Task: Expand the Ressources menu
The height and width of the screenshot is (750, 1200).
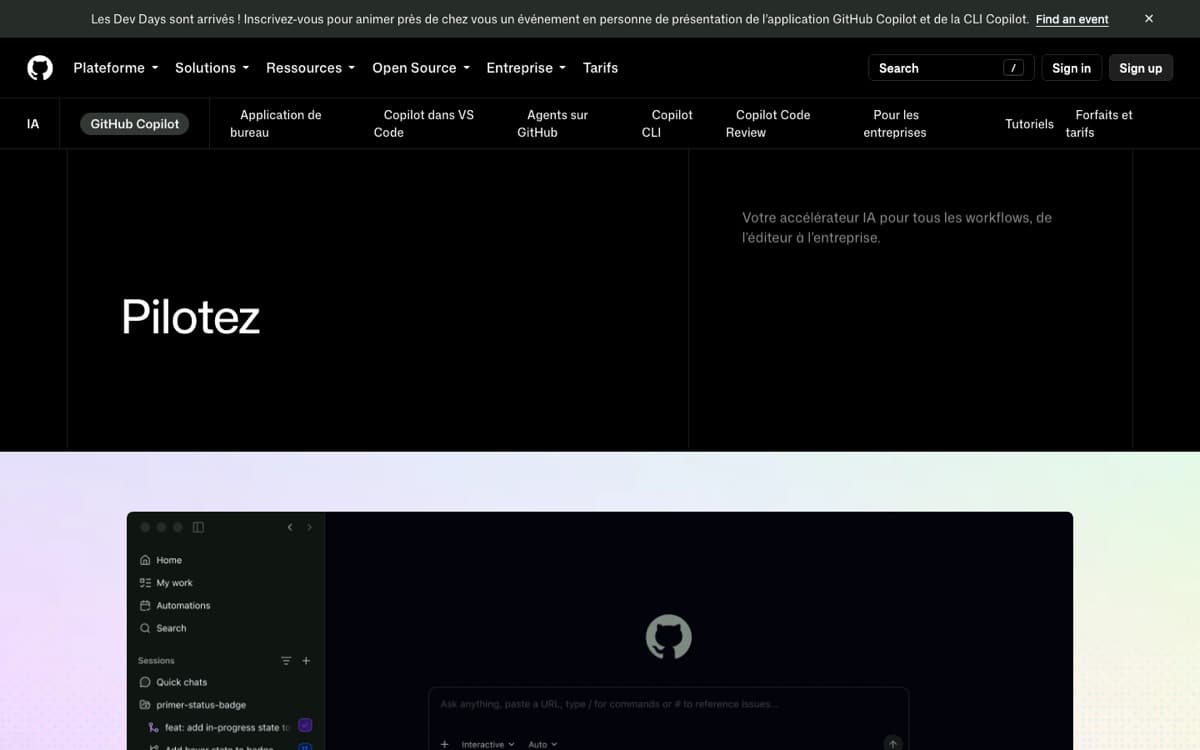Action: 311,68
